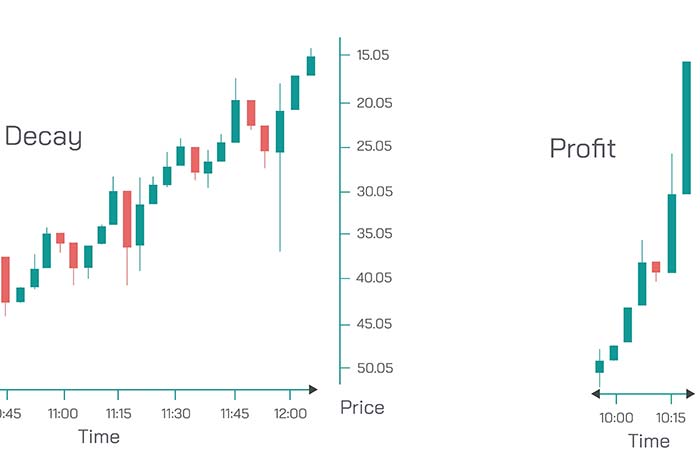Jump to the 12:00 time marker

pyautogui.click(x=291, y=413)
